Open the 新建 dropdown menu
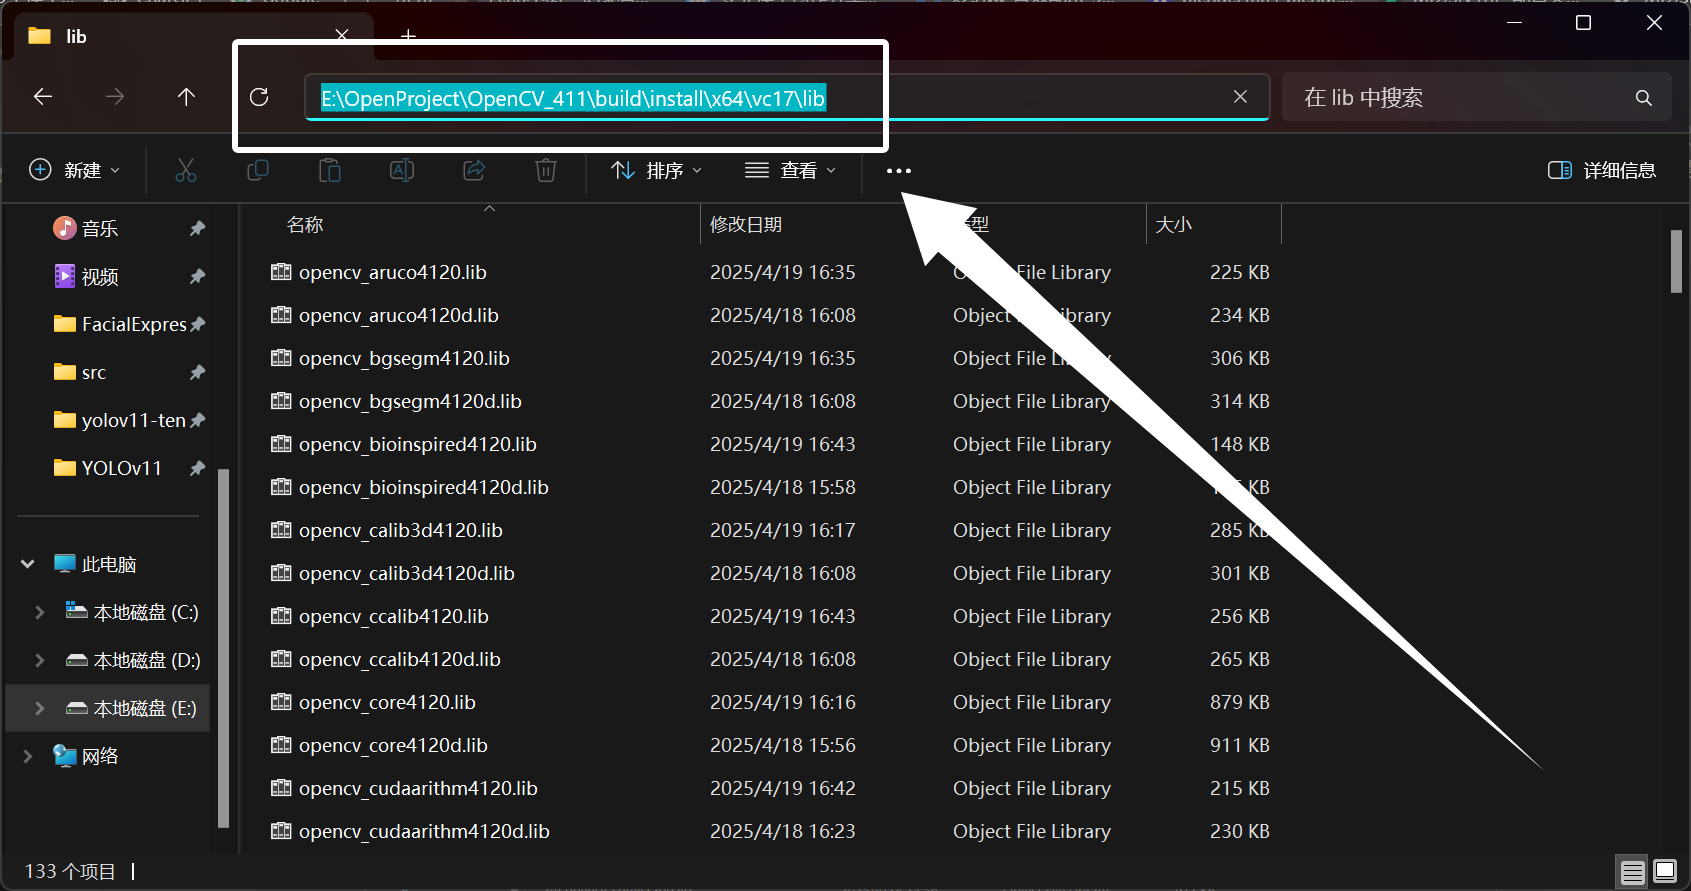 click(x=75, y=170)
